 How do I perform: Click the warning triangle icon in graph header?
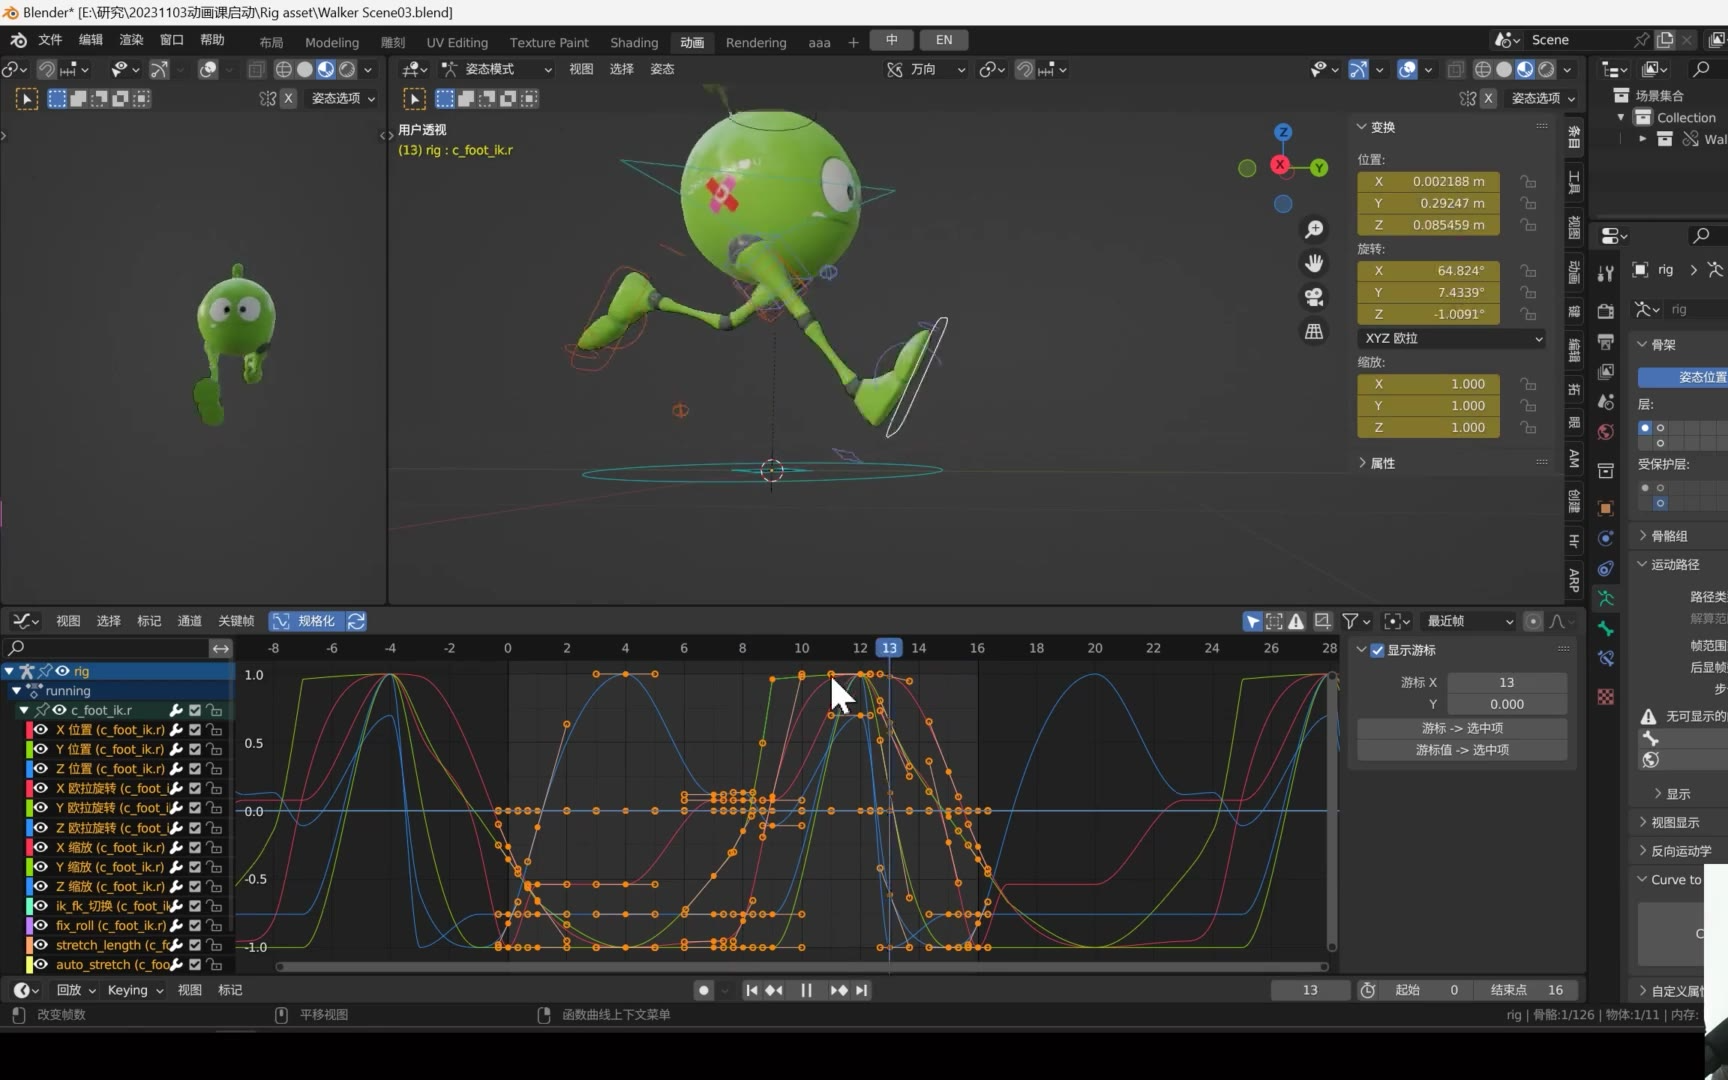[1296, 621]
